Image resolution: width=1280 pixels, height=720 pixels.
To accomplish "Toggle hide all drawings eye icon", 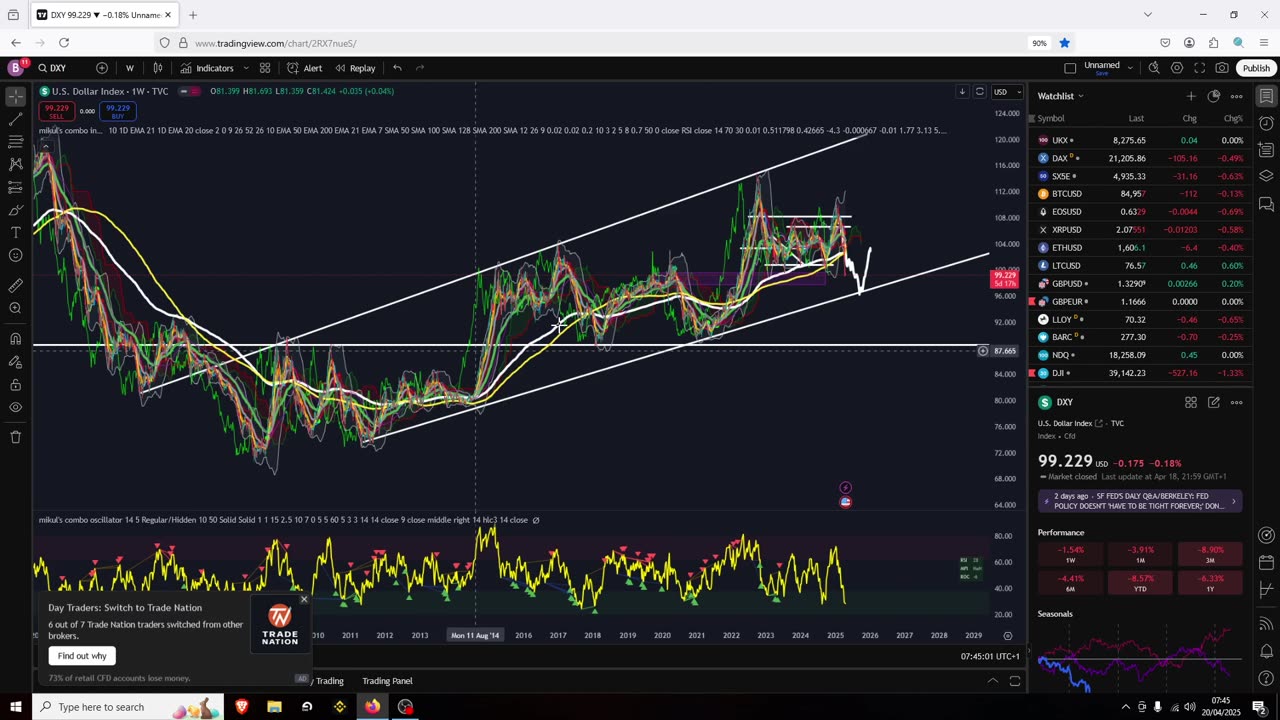I will 15,407.
